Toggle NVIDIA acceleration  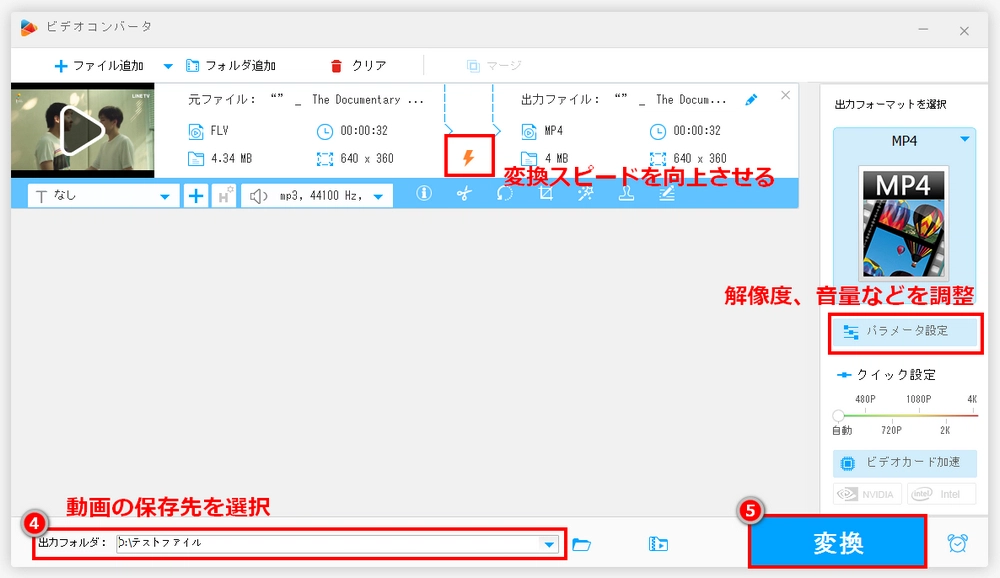(x=867, y=494)
